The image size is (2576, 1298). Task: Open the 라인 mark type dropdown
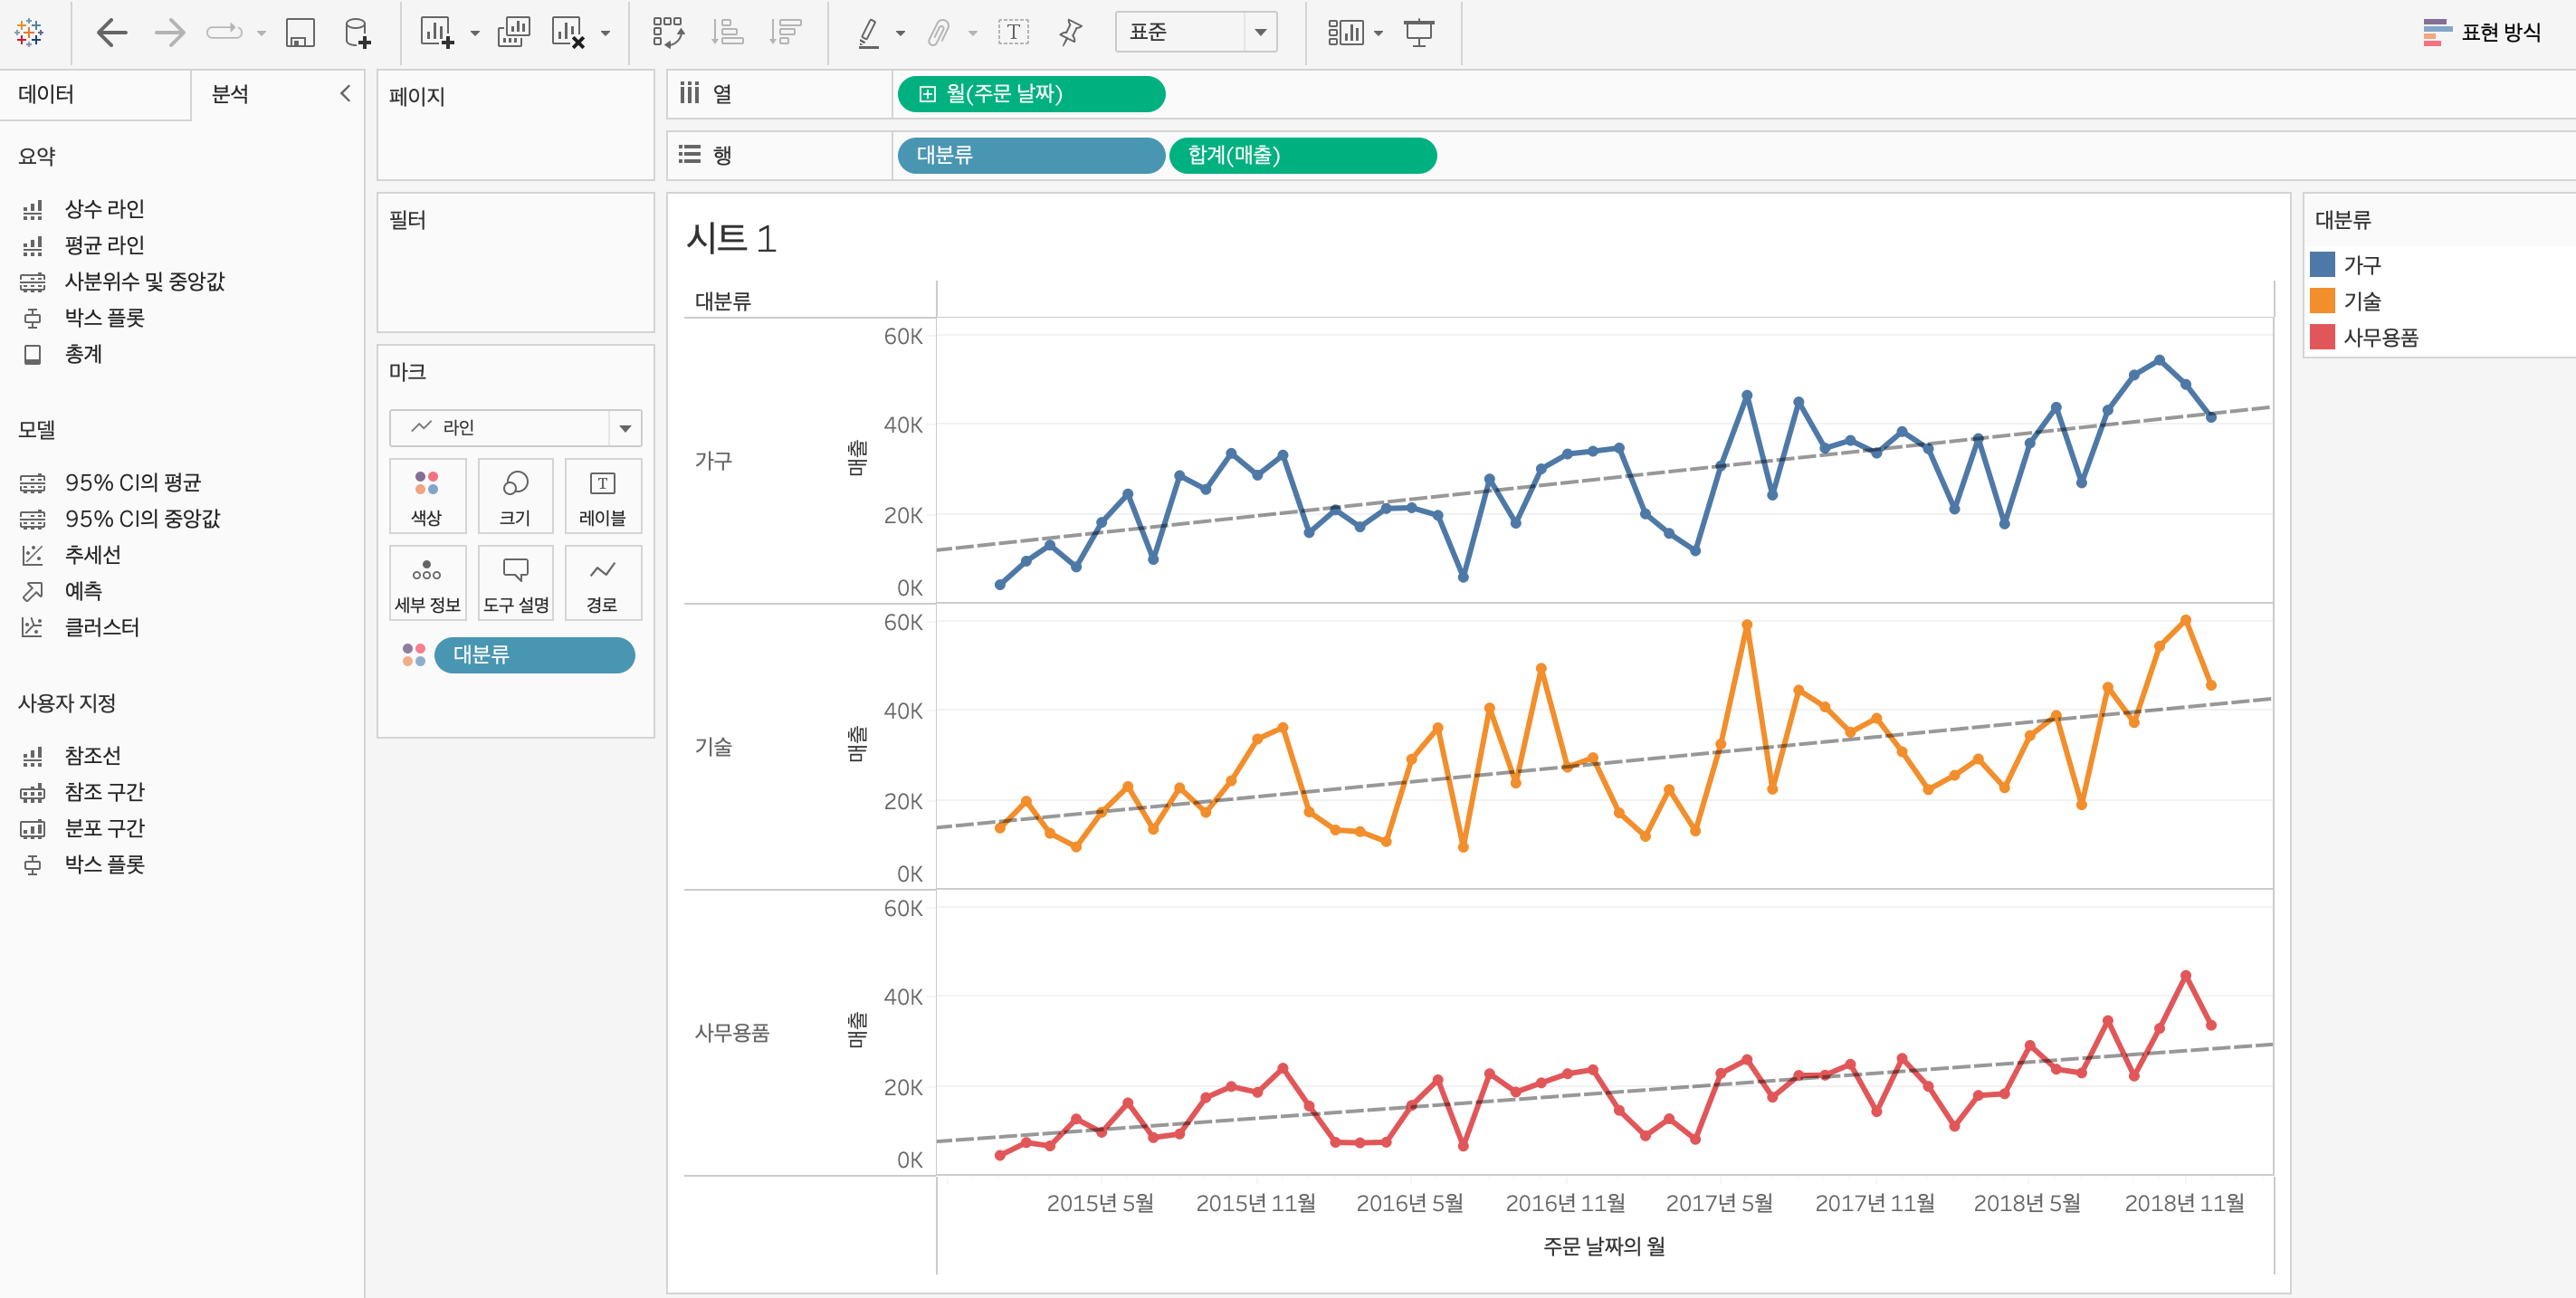(x=625, y=428)
